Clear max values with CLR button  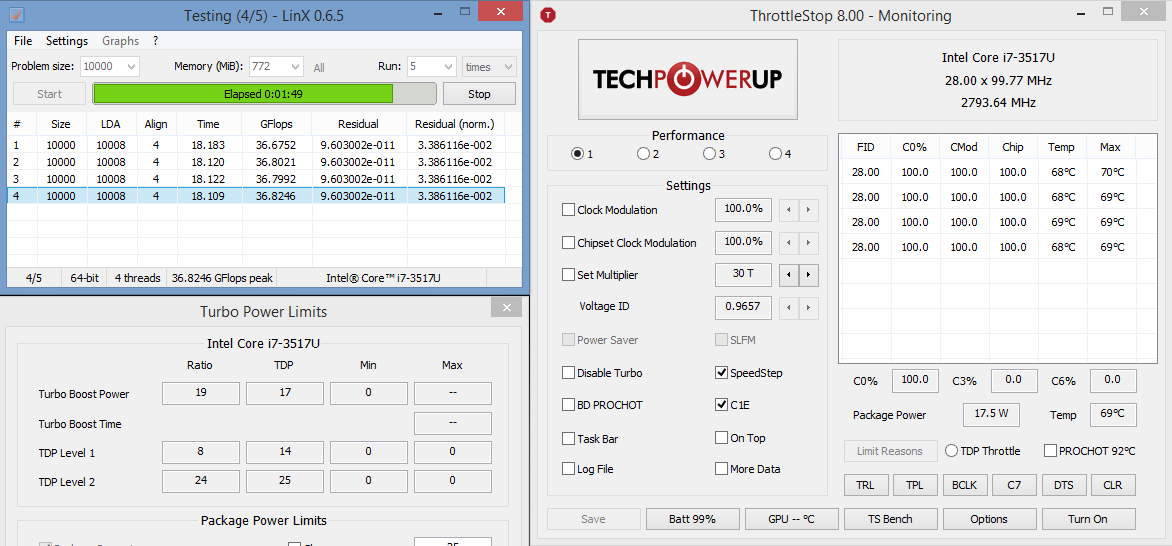click(x=1113, y=485)
